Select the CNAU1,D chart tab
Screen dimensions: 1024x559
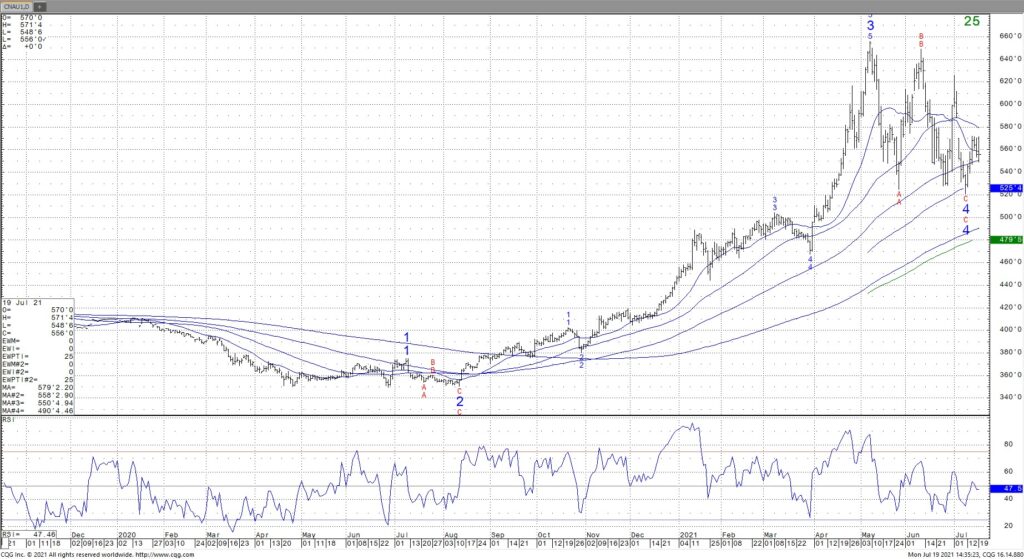(16, 6)
